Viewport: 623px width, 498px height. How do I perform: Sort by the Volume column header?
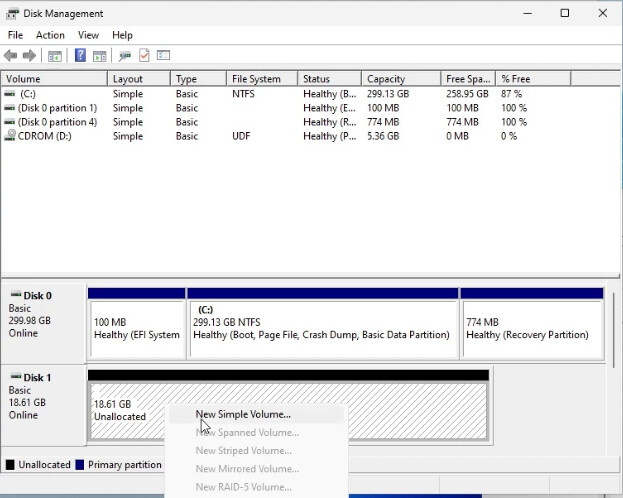[54, 79]
